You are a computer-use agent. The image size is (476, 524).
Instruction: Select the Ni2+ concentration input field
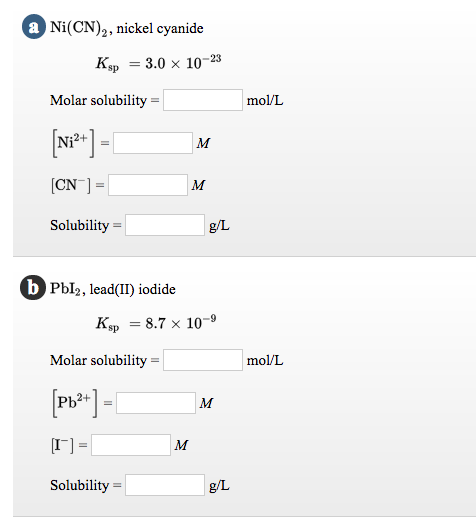coord(153,143)
